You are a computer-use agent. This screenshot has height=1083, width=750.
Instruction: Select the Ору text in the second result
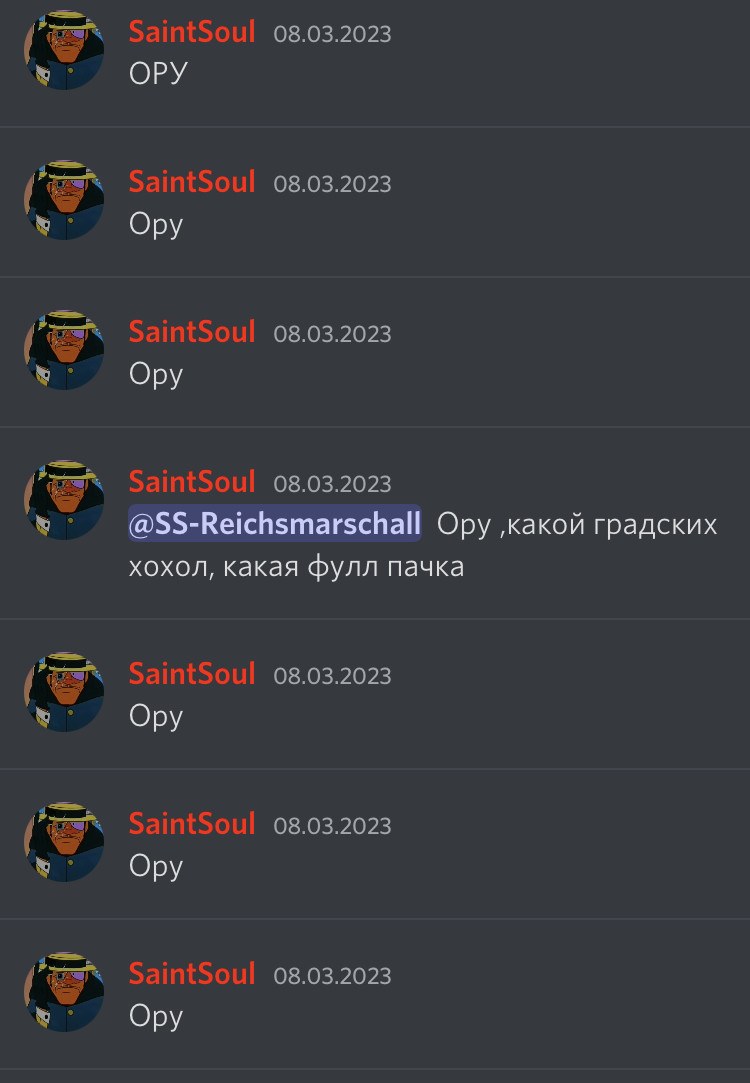(156, 225)
